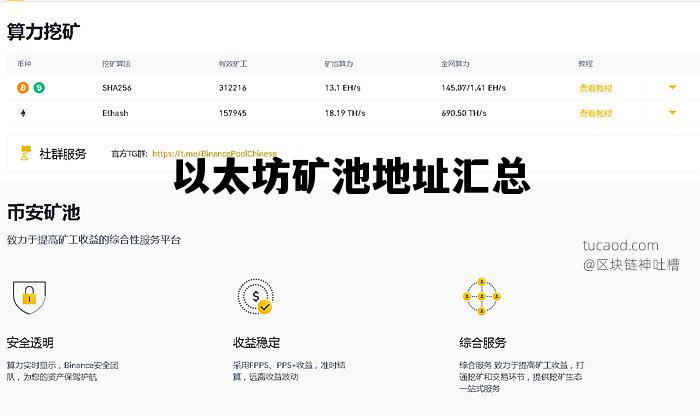Click the 币安矿池 section heading
This screenshot has width=700, height=420.
pos(43,212)
